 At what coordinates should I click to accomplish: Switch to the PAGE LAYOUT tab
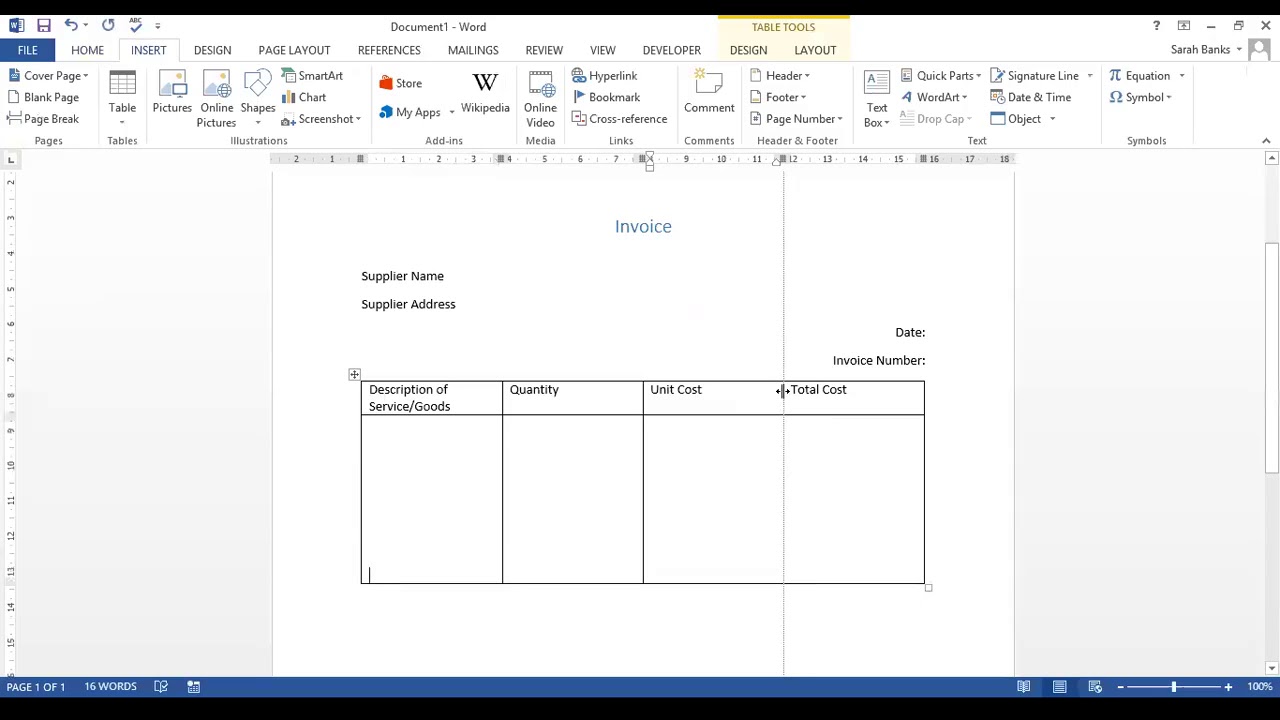pyautogui.click(x=294, y=50)
